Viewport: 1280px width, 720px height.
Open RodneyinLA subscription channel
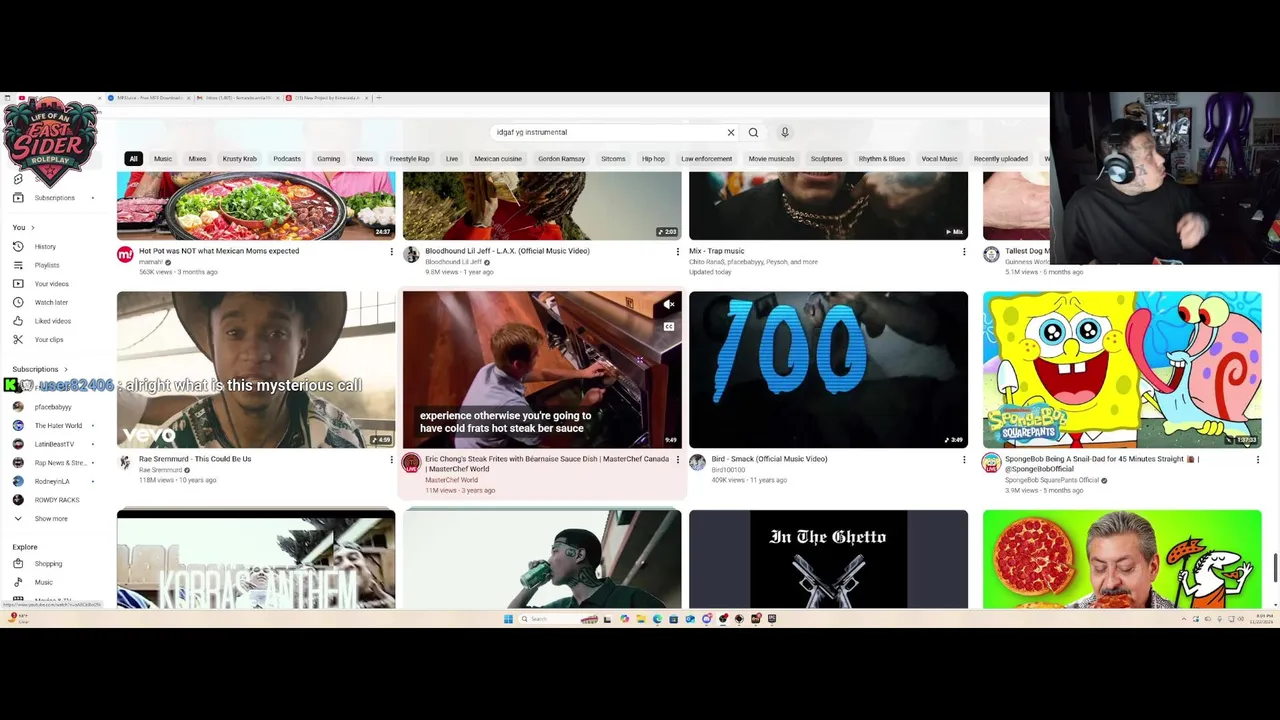[51, 481]
